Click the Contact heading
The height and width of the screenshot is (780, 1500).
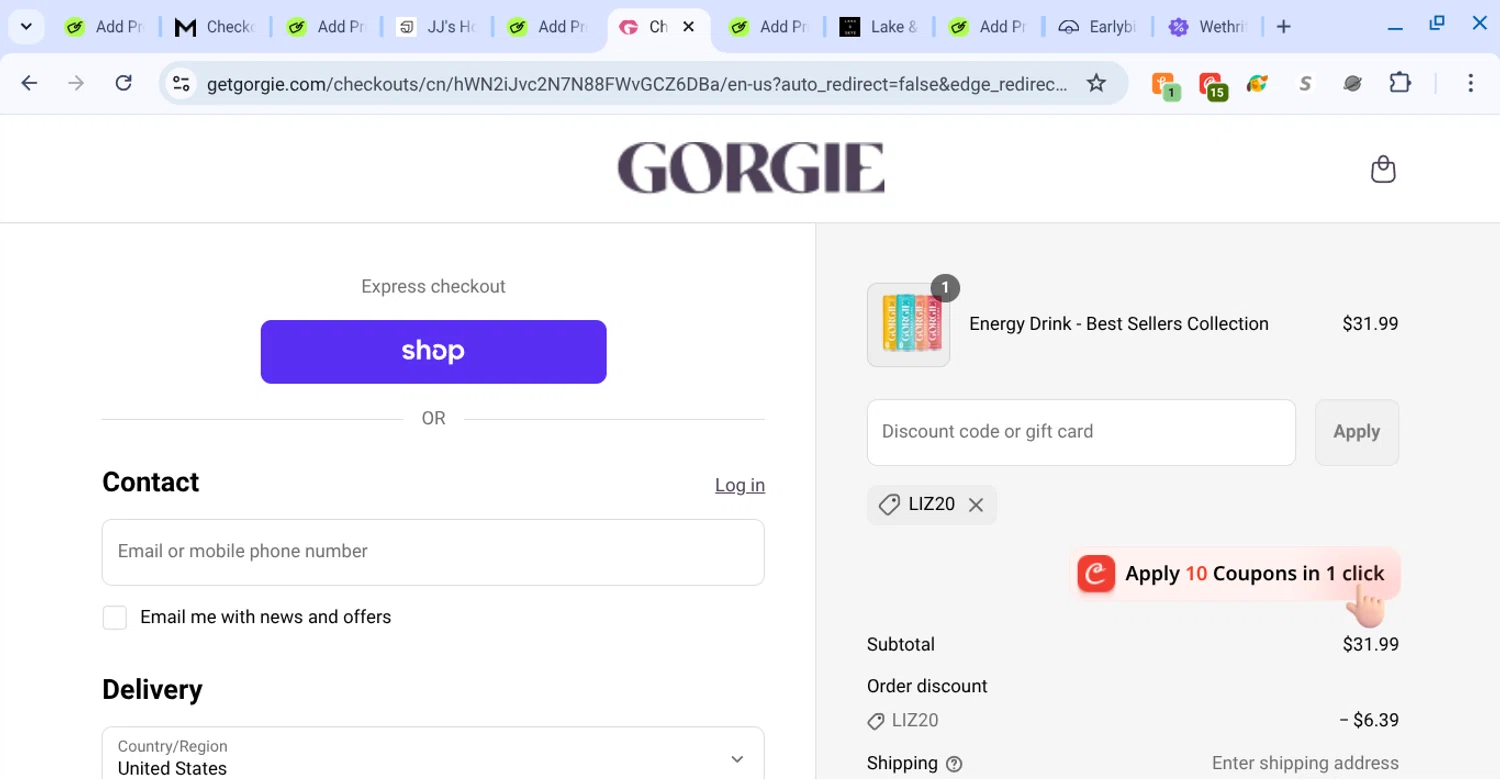tap(150, 482)
